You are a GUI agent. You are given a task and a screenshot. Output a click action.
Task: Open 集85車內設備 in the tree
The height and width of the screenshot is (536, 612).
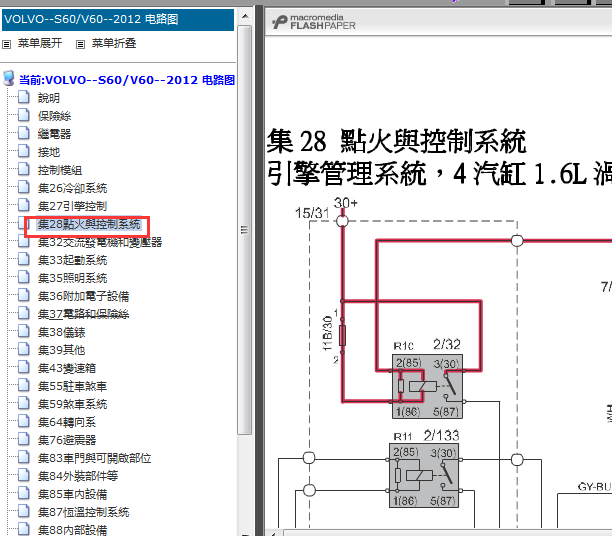pyautogui.click(x=72, y=494)
